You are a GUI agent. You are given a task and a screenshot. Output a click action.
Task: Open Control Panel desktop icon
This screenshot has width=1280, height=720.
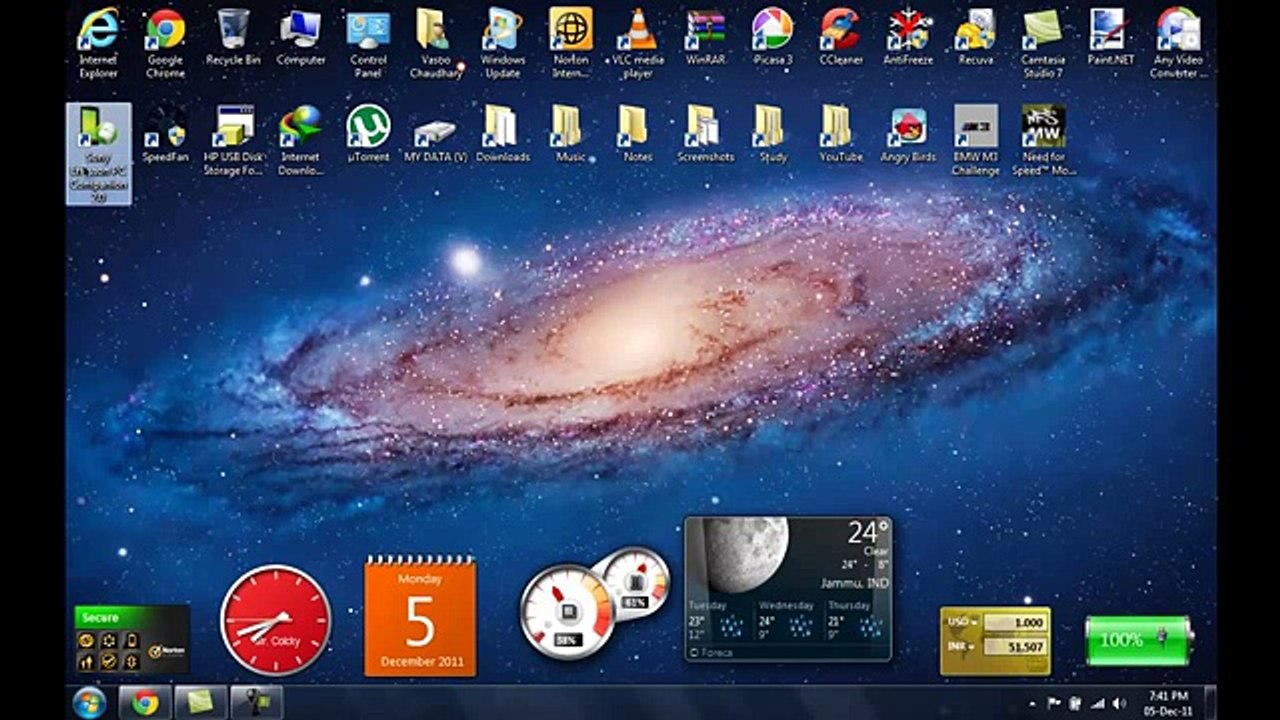tap(368, 42)
